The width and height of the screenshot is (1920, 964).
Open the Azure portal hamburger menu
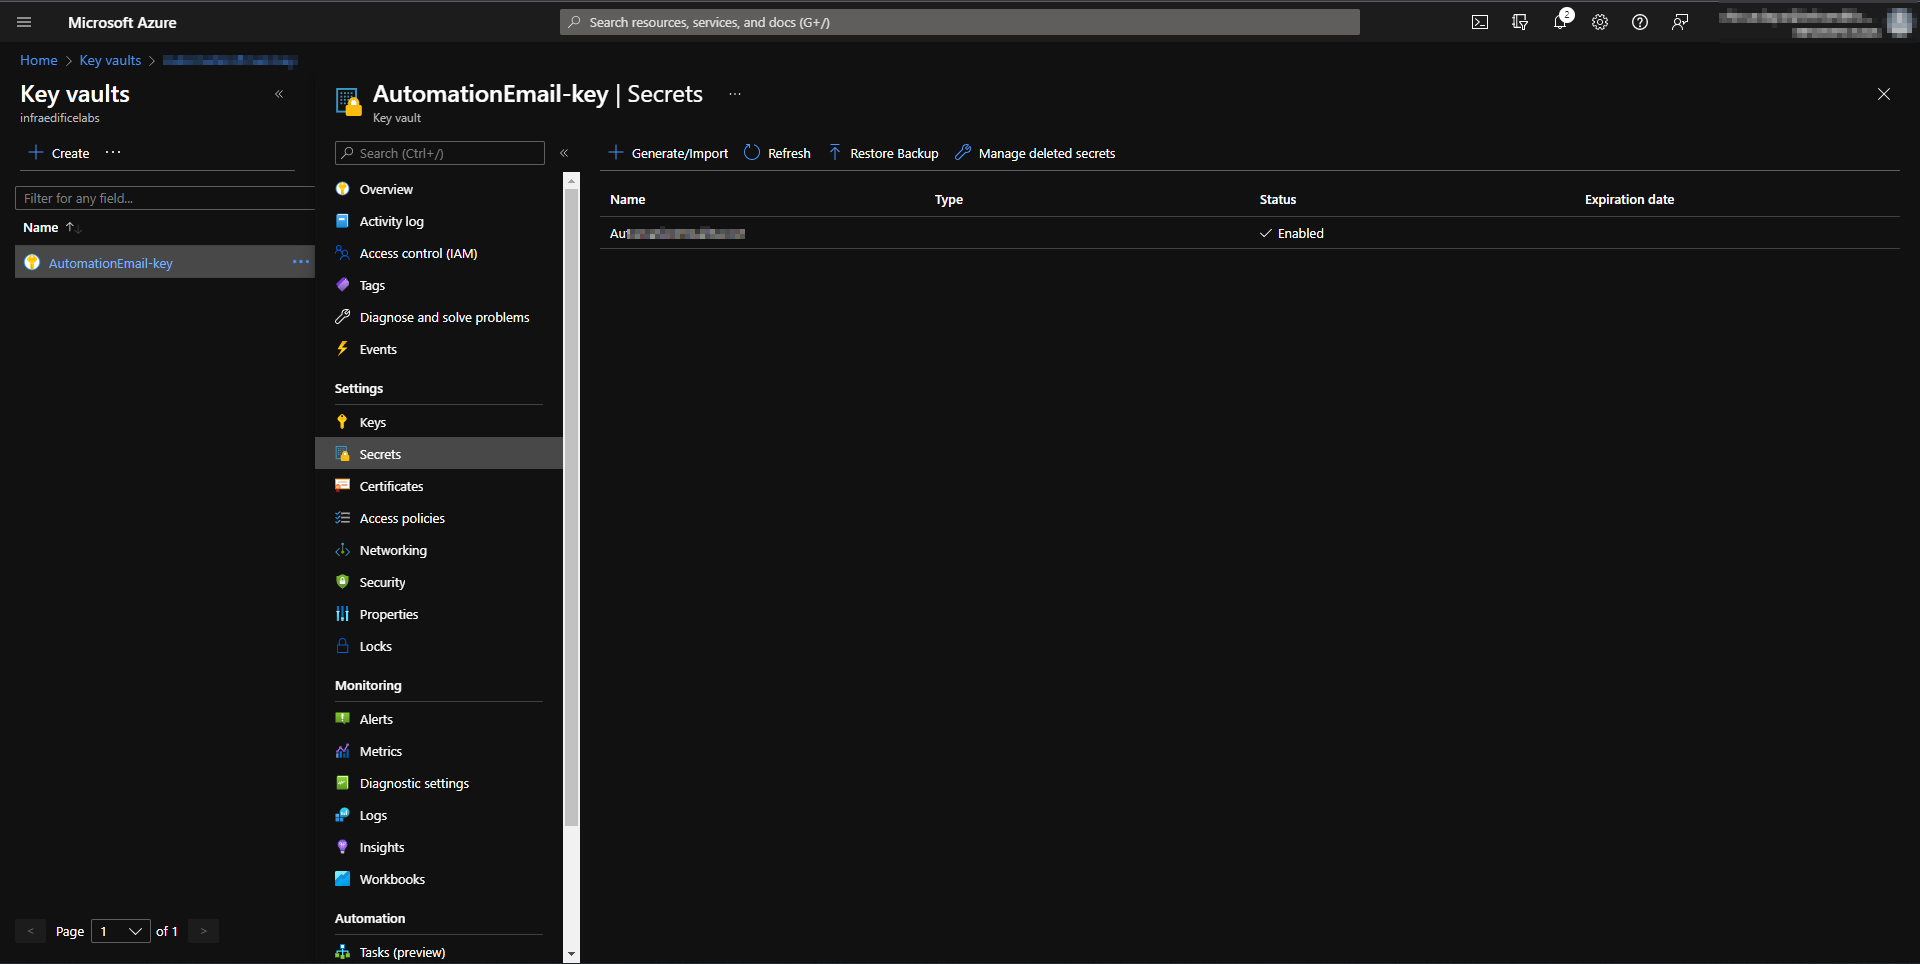[x=24, y=22]
